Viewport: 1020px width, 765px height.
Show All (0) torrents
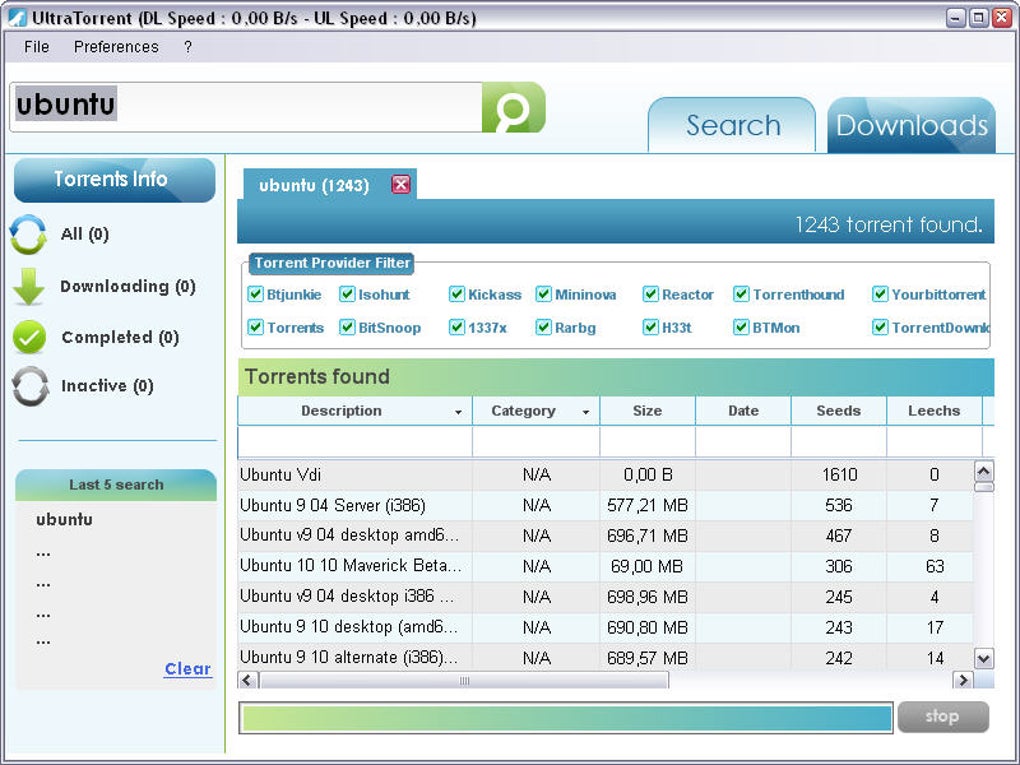coord(85,234)
